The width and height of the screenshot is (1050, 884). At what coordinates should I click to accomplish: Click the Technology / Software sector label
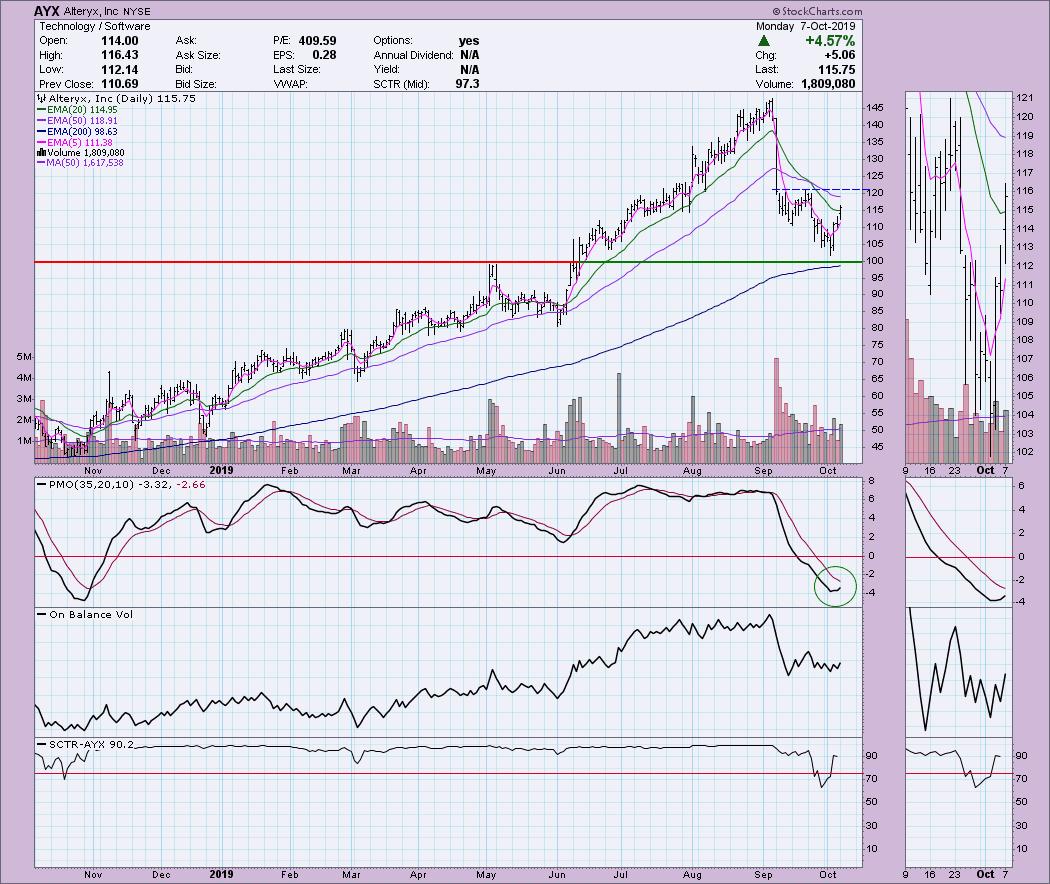(94, 26)
